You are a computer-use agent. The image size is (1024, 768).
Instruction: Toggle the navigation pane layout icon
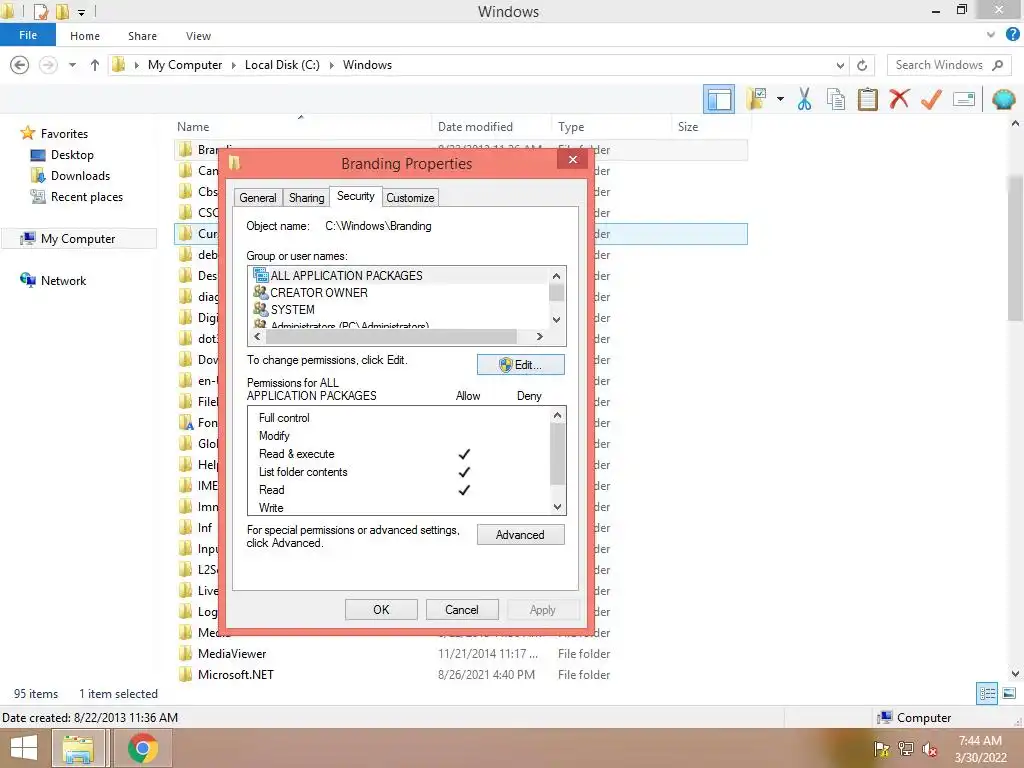point(718,100)
